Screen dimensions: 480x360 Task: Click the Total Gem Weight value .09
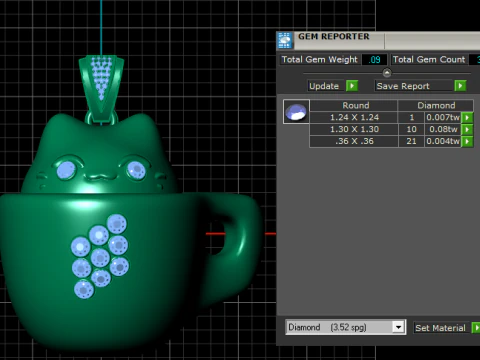pyautogui.click(x=374, y=60)
